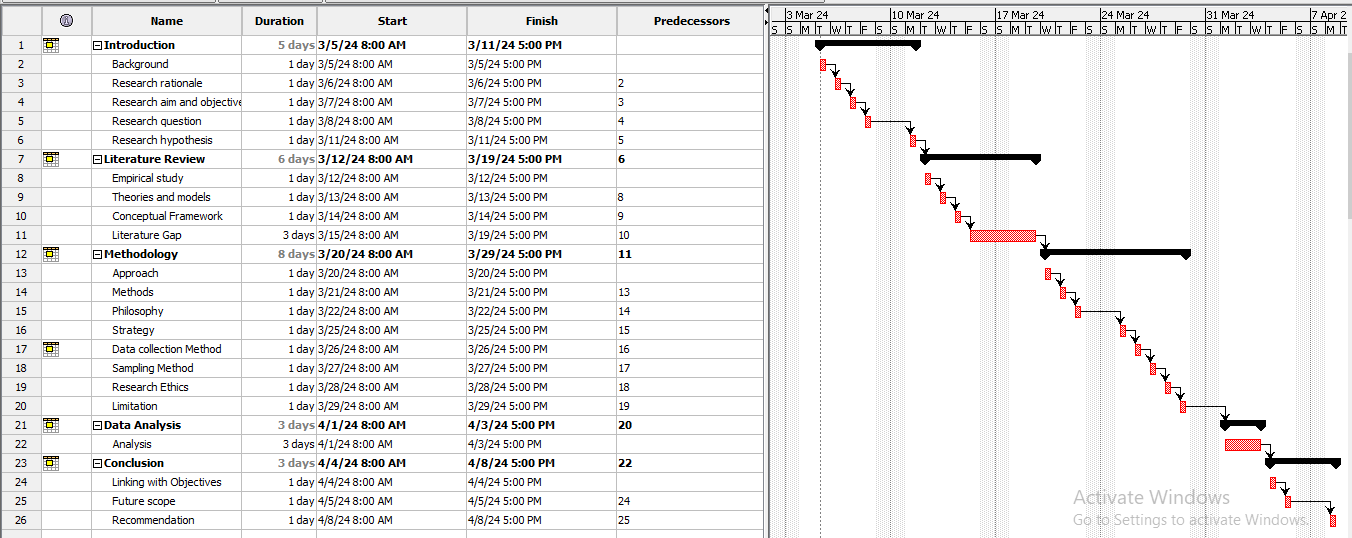
Task: Click the indicator icon on the Methodology row
Action: point(51,254)
